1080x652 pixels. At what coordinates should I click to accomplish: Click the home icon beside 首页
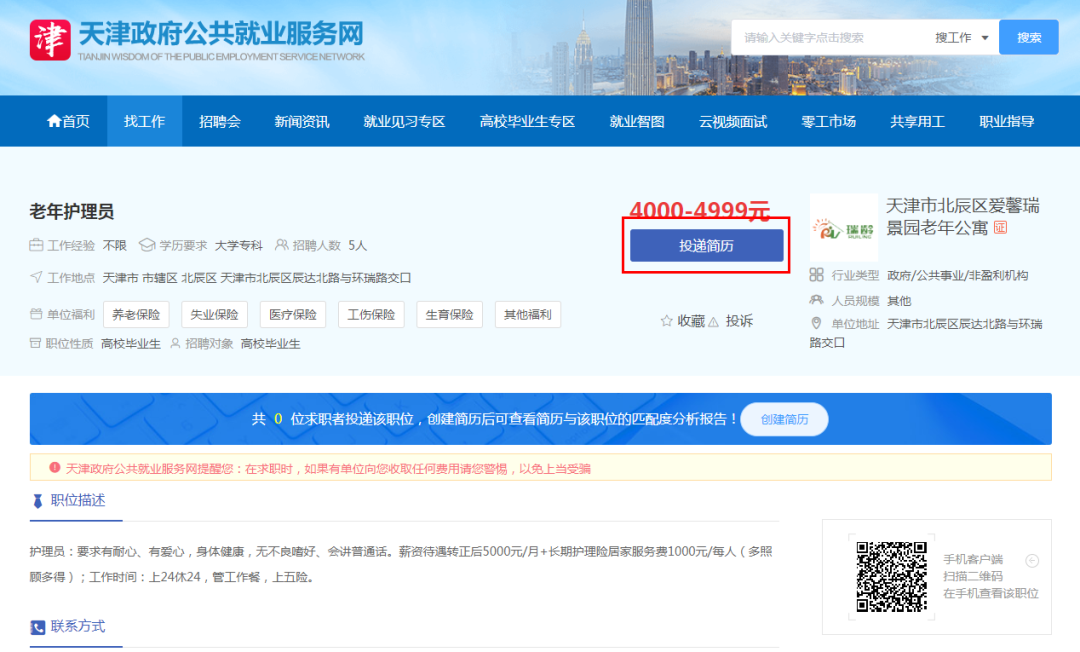click(x=54, y=121)
